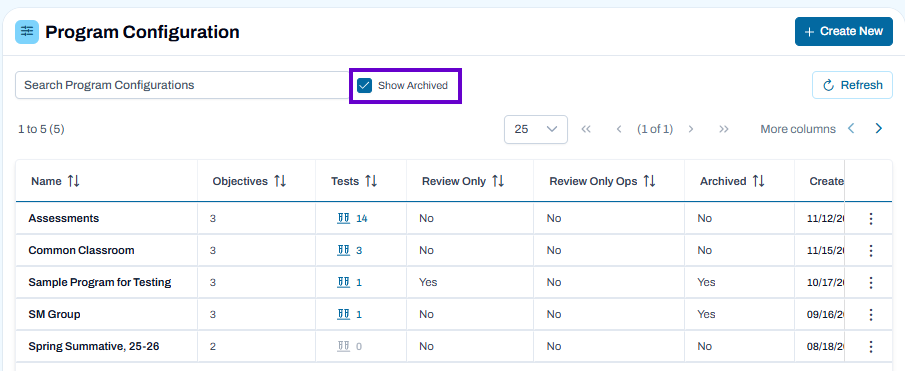This screenshot has height=371, width=905.
Task: Click the "(1 of 1)" page indicator
Action: (x=655, y=129)
